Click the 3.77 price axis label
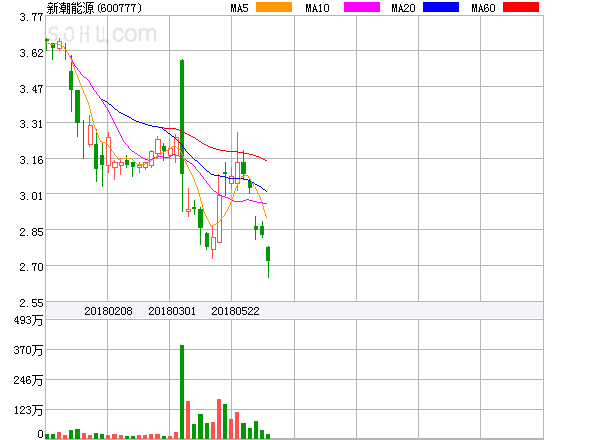 tap(31, 17)
